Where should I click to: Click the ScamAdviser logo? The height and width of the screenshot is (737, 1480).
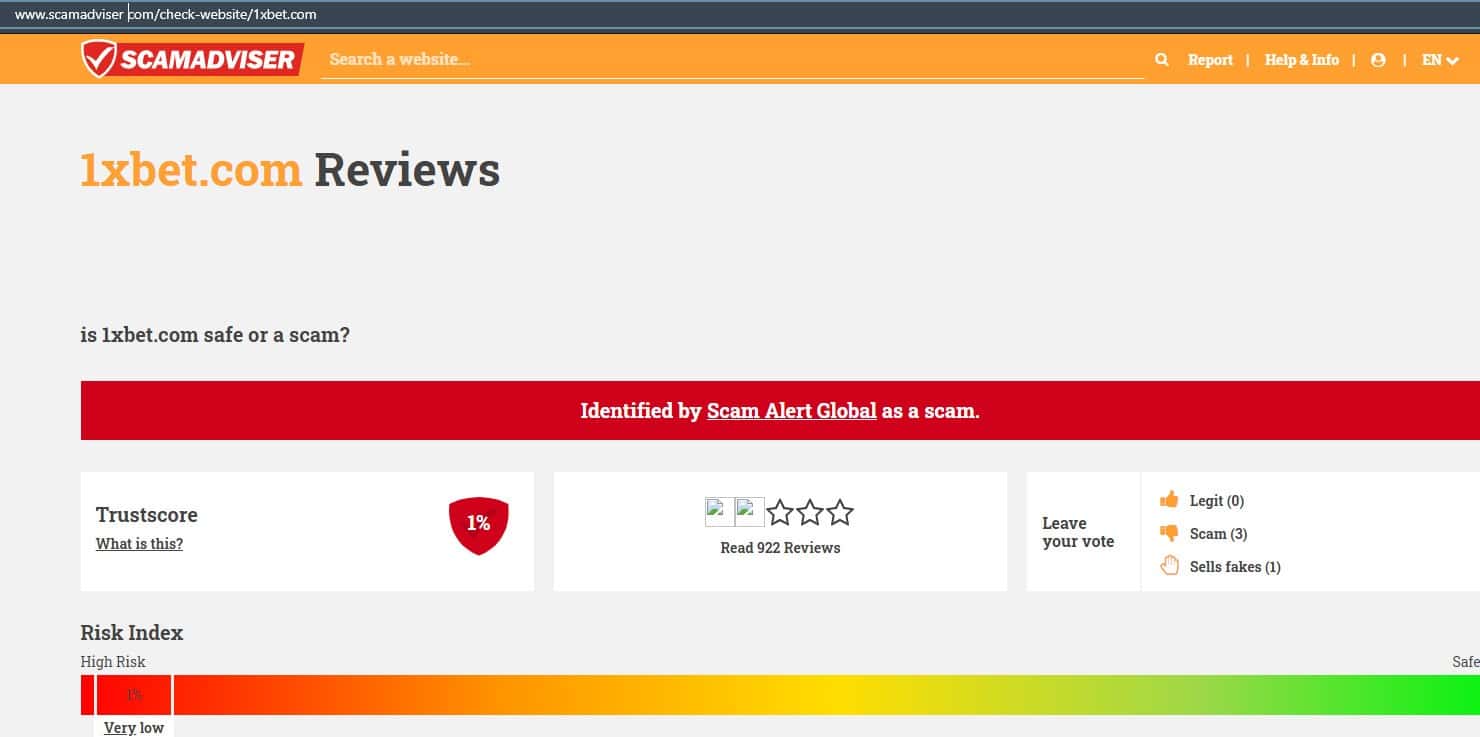pos(192,59)
